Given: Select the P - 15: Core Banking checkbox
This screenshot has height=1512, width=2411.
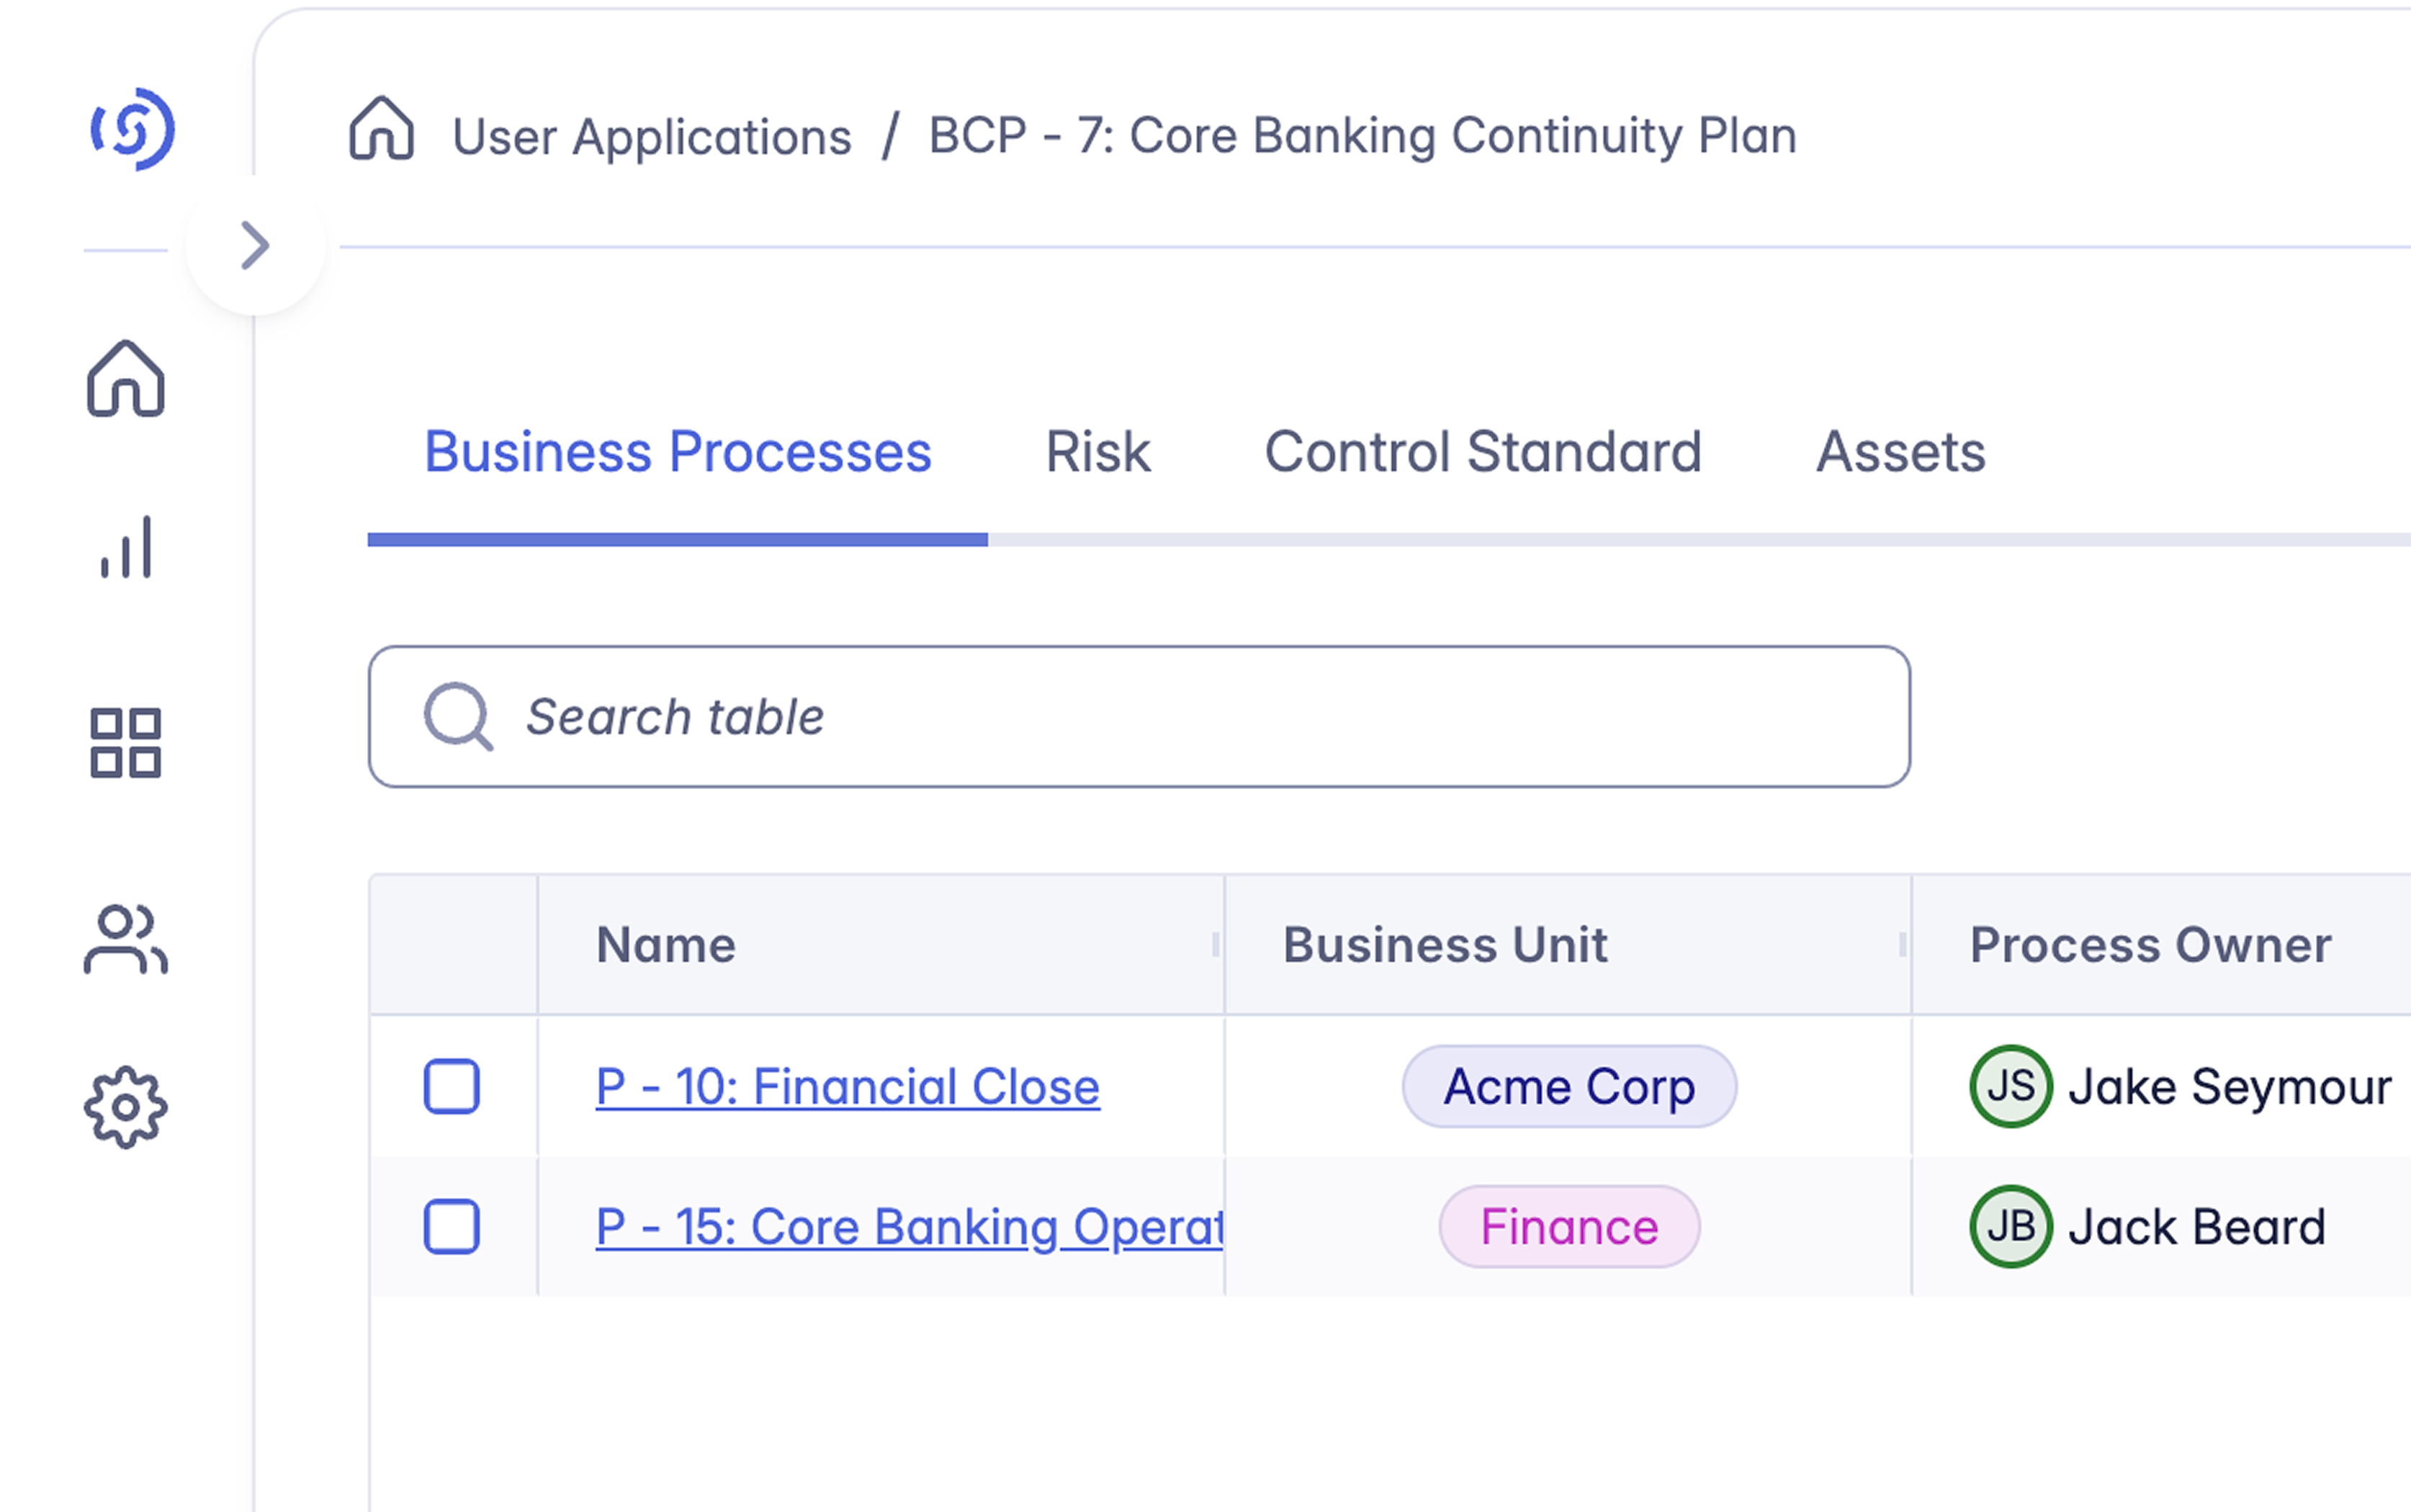Looking at the screenshot, I should click(452, 1227).
